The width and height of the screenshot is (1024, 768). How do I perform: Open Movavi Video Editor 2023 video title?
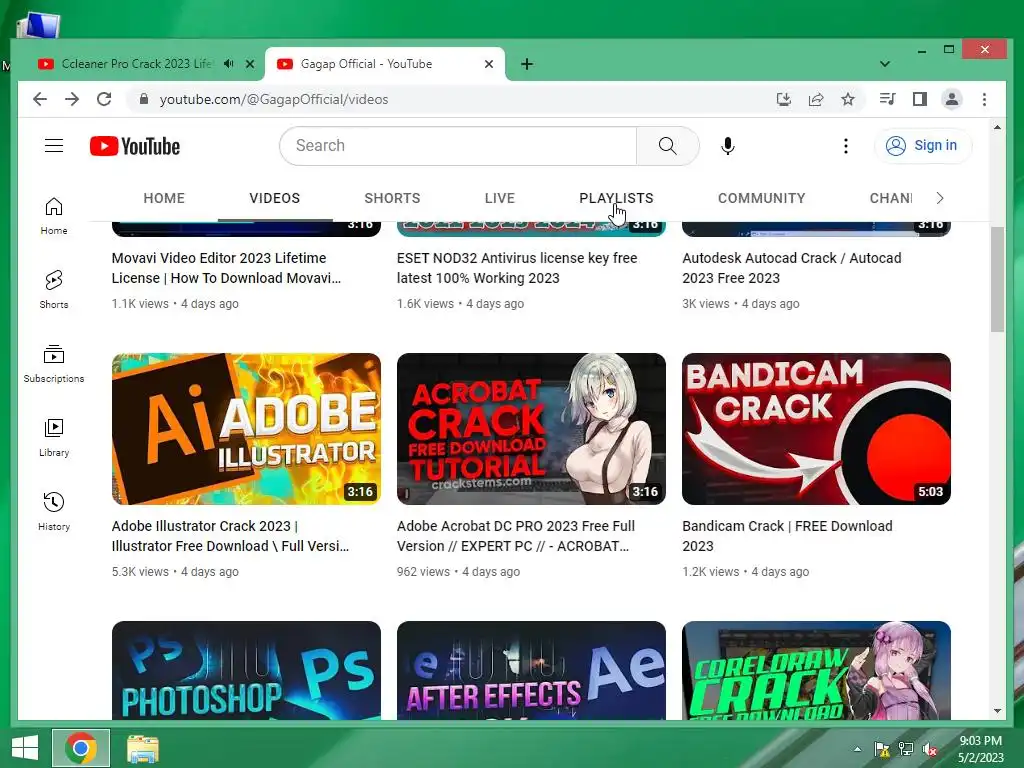(226, 268)
